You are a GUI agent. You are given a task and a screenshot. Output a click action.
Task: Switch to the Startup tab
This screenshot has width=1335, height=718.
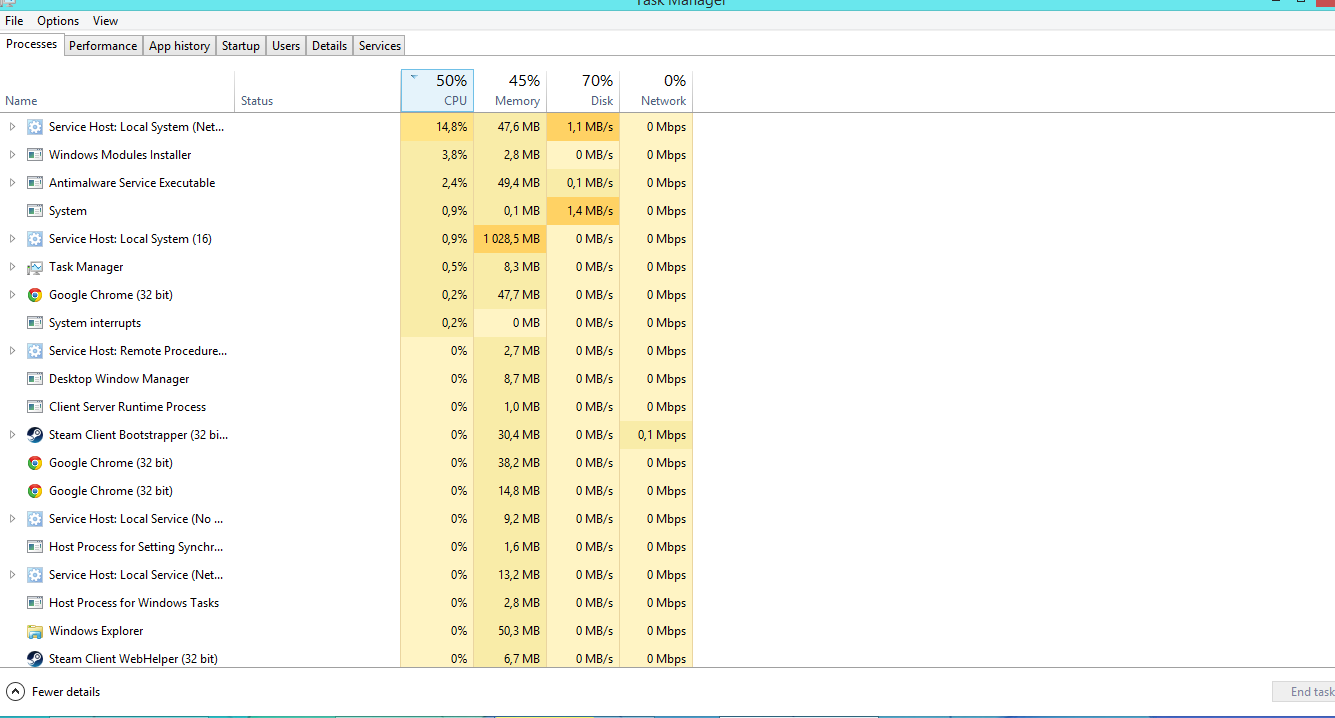tap(241, 46)
